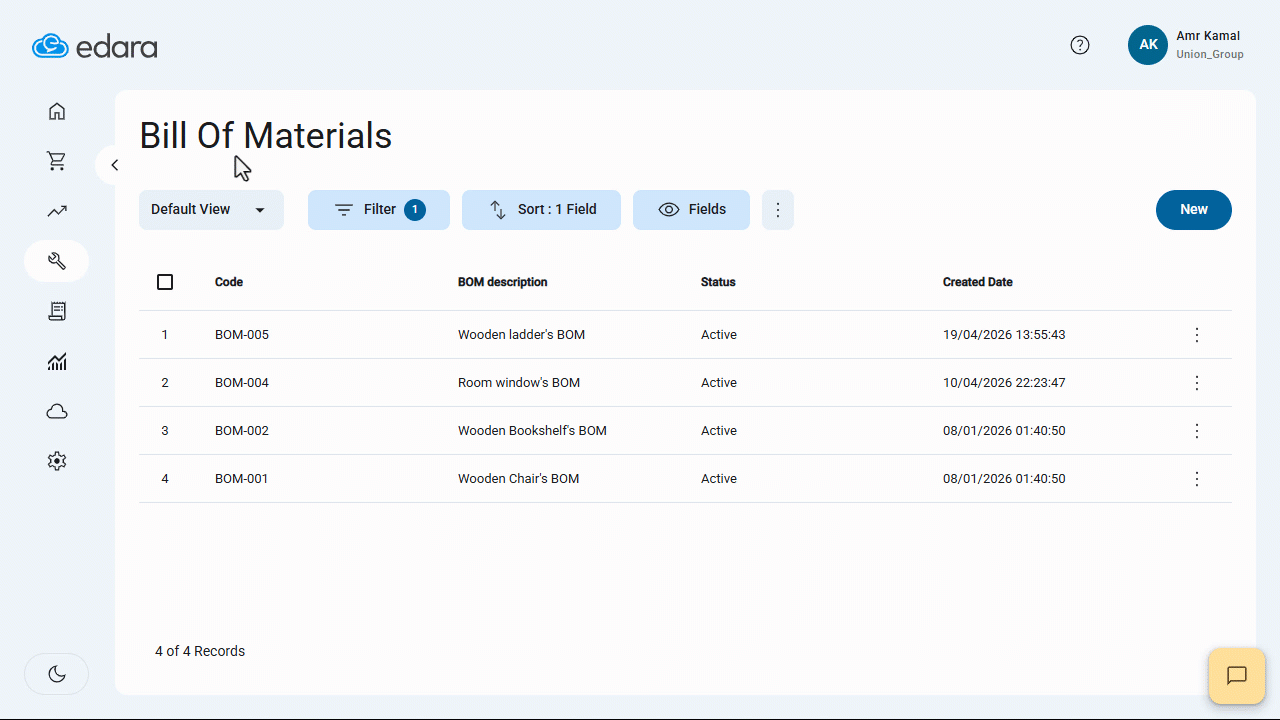1280x720 pixels.
Task: Open the settings gear sidebar icon
Action: click(x=57, y=461)
